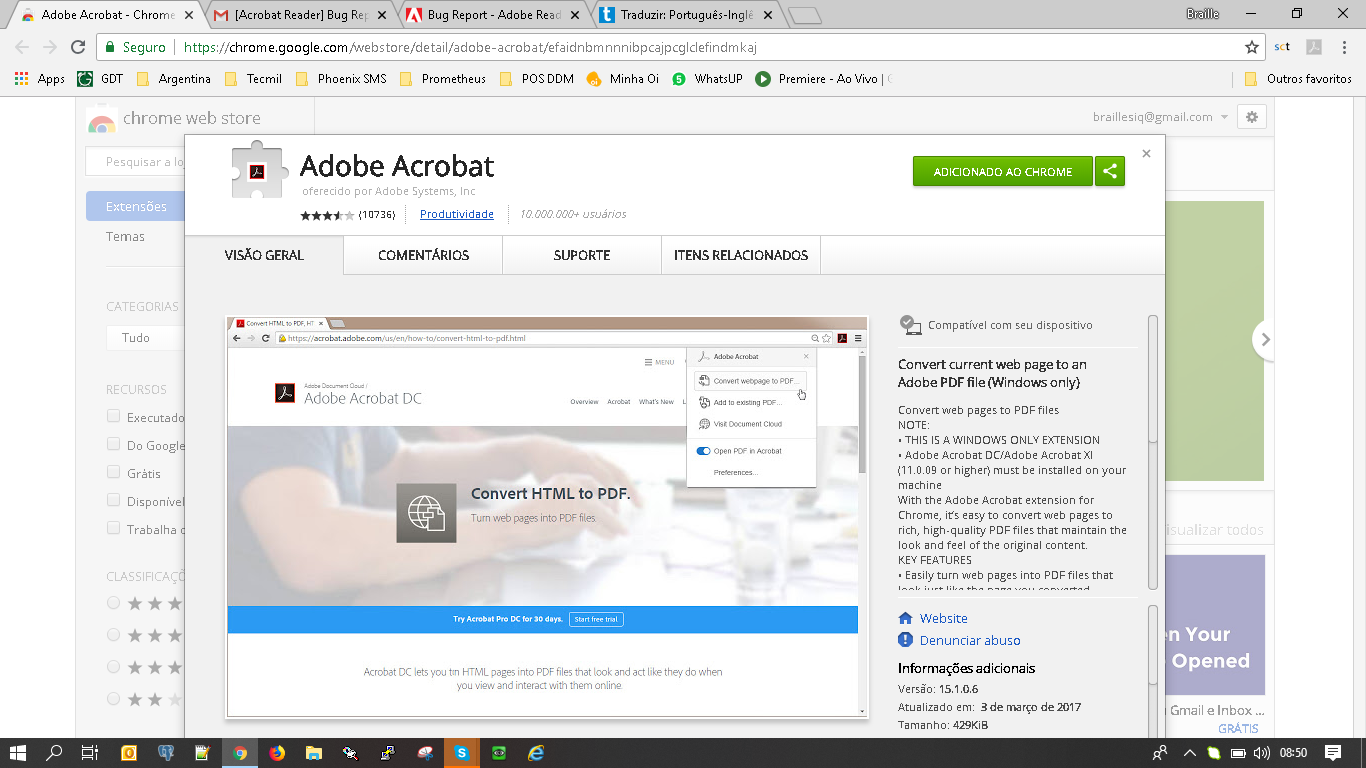The image size is (1366, 768).
Task: Open the Produtividade category link
Action: click(x=456, y=213)
